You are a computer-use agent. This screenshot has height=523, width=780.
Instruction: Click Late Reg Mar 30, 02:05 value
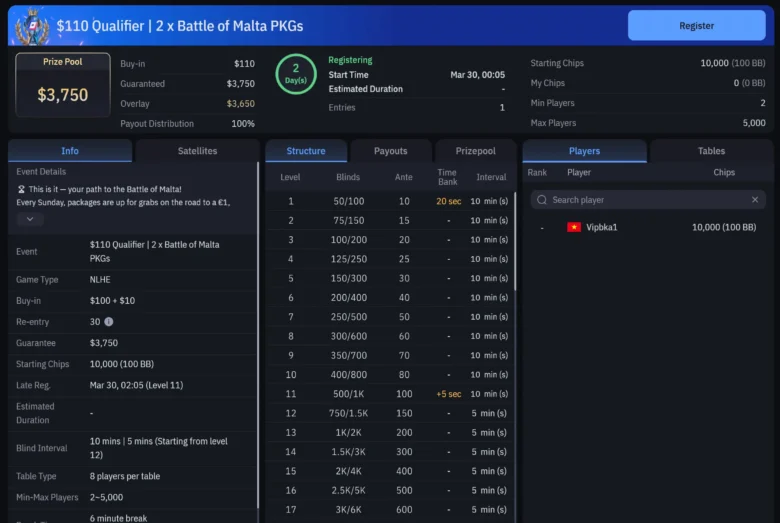pos(136,385)
